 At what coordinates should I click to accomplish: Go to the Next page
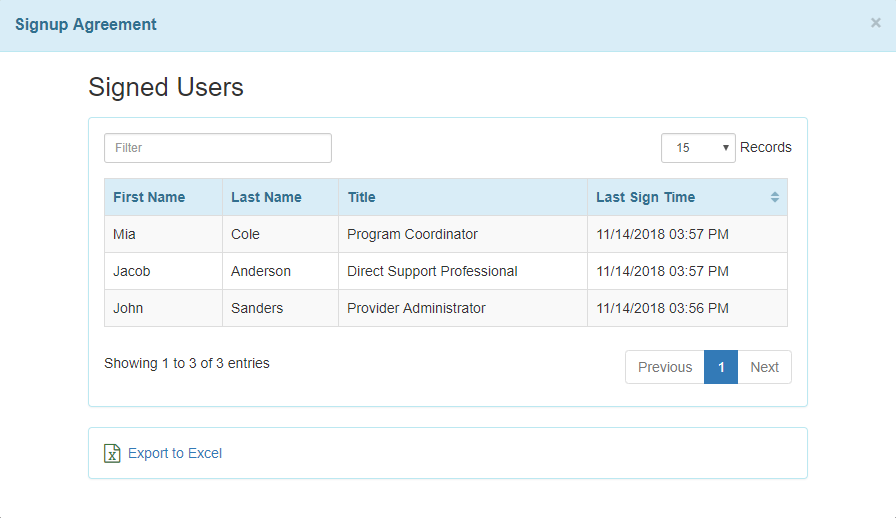click(x=764, y=367)
